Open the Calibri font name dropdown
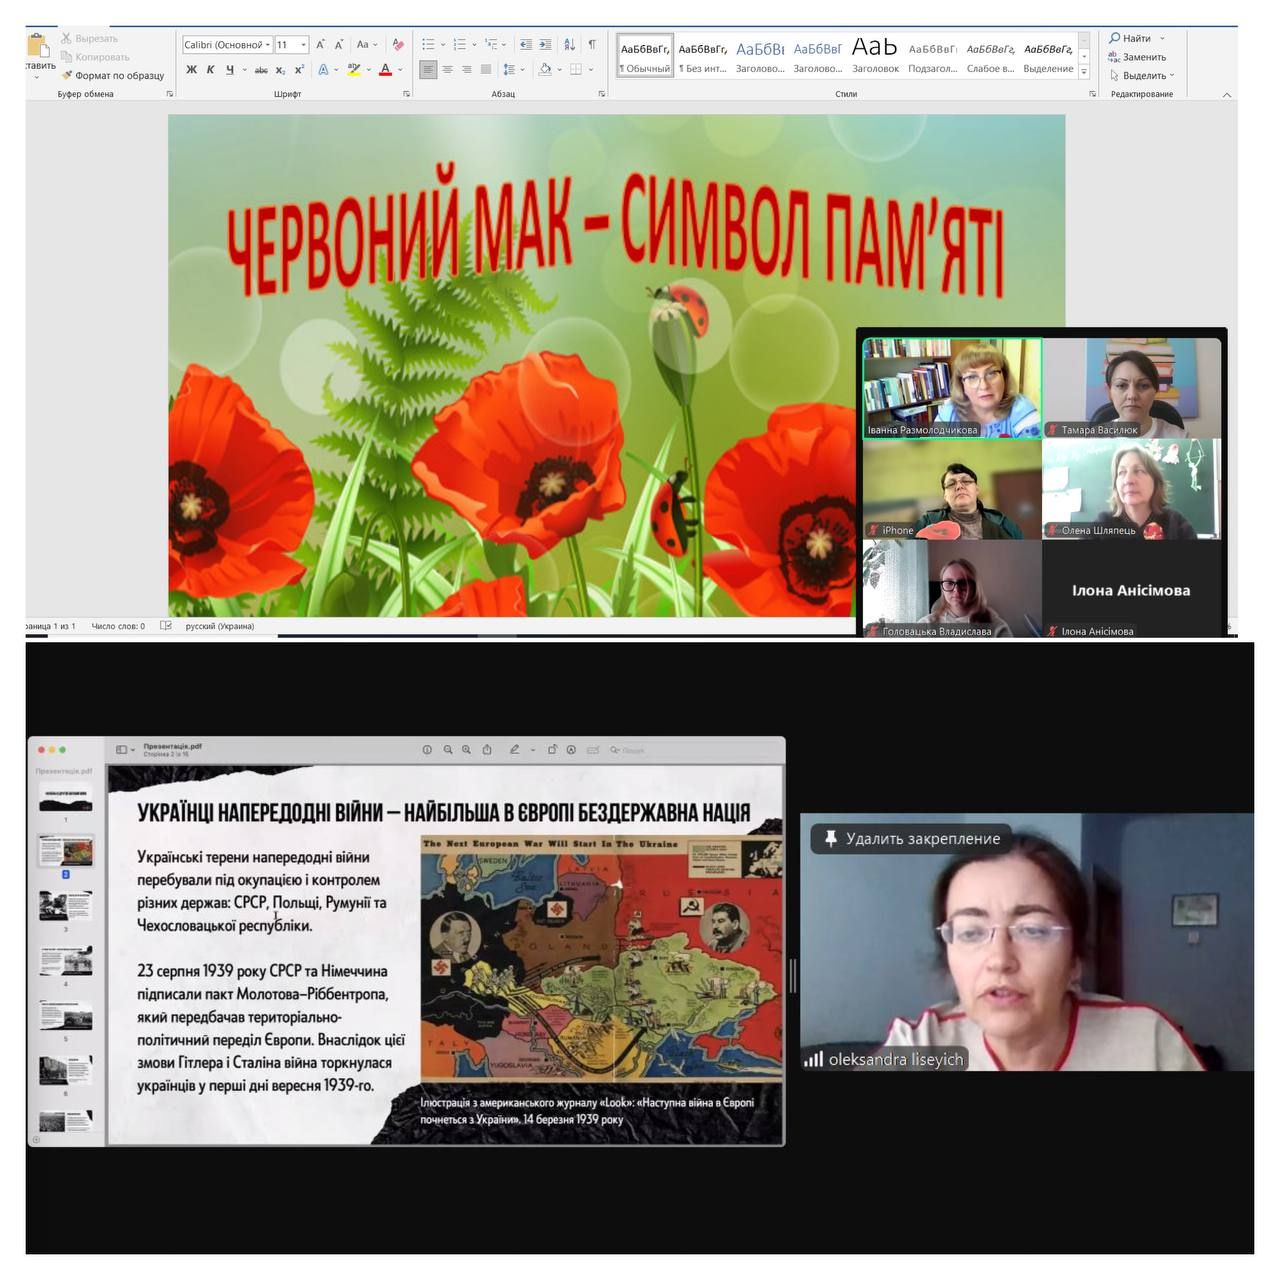Image resolution: width=1280 pixels, height=1280 pixels. point(268,45)
